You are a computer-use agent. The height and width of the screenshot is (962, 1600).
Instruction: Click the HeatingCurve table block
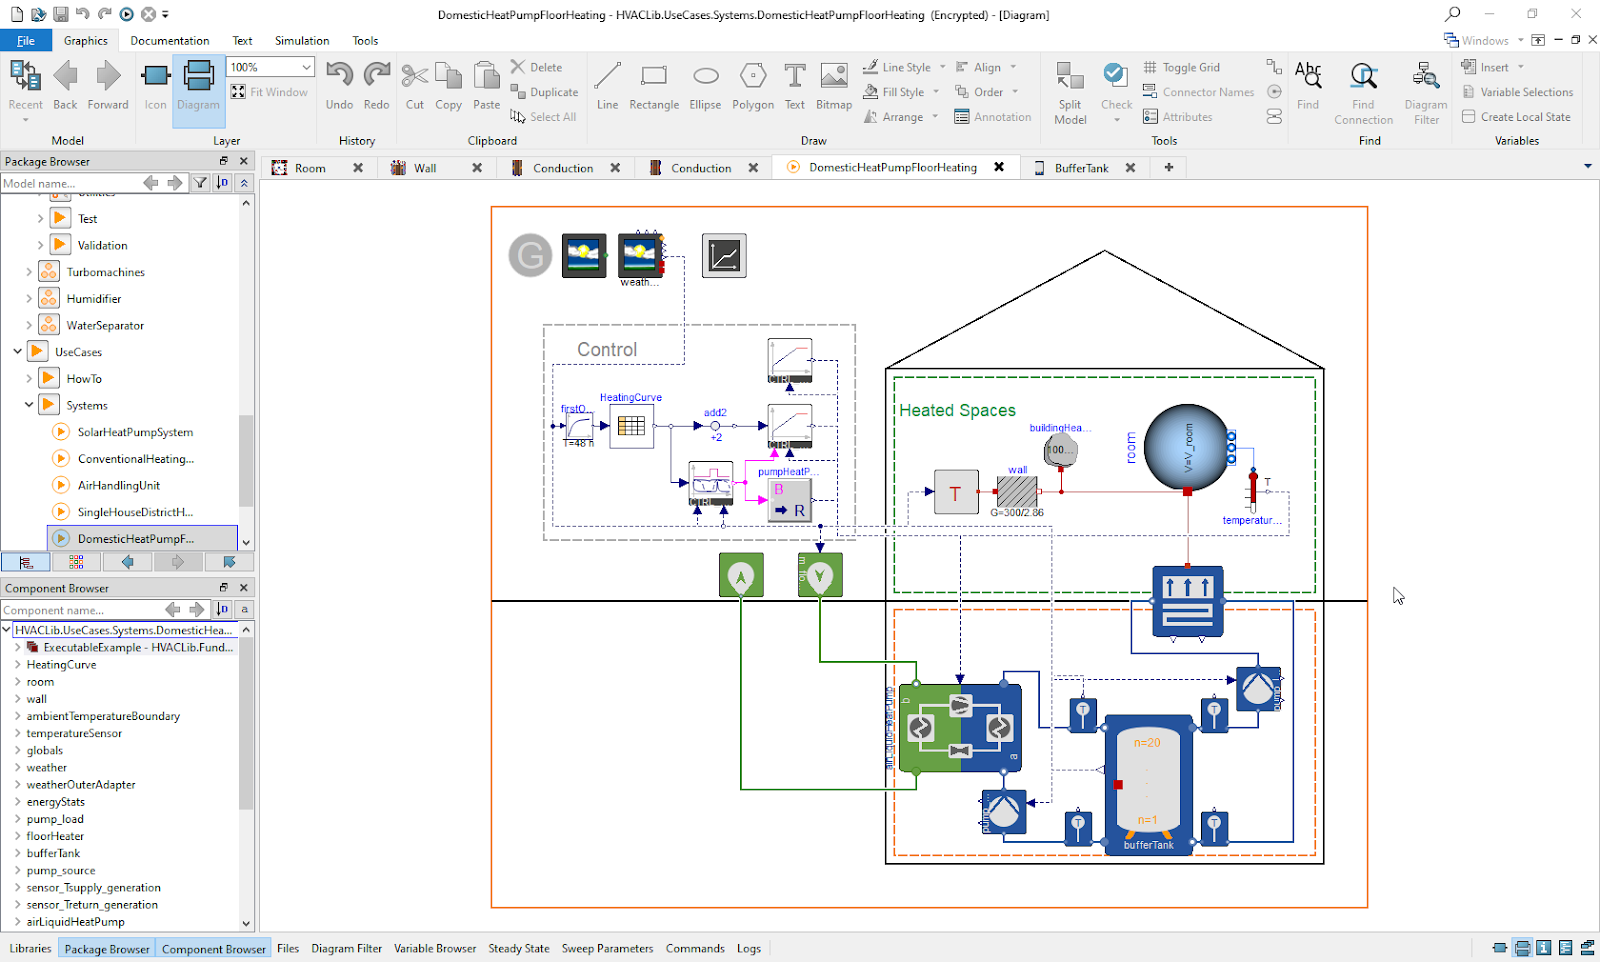(x=631, y=426)
